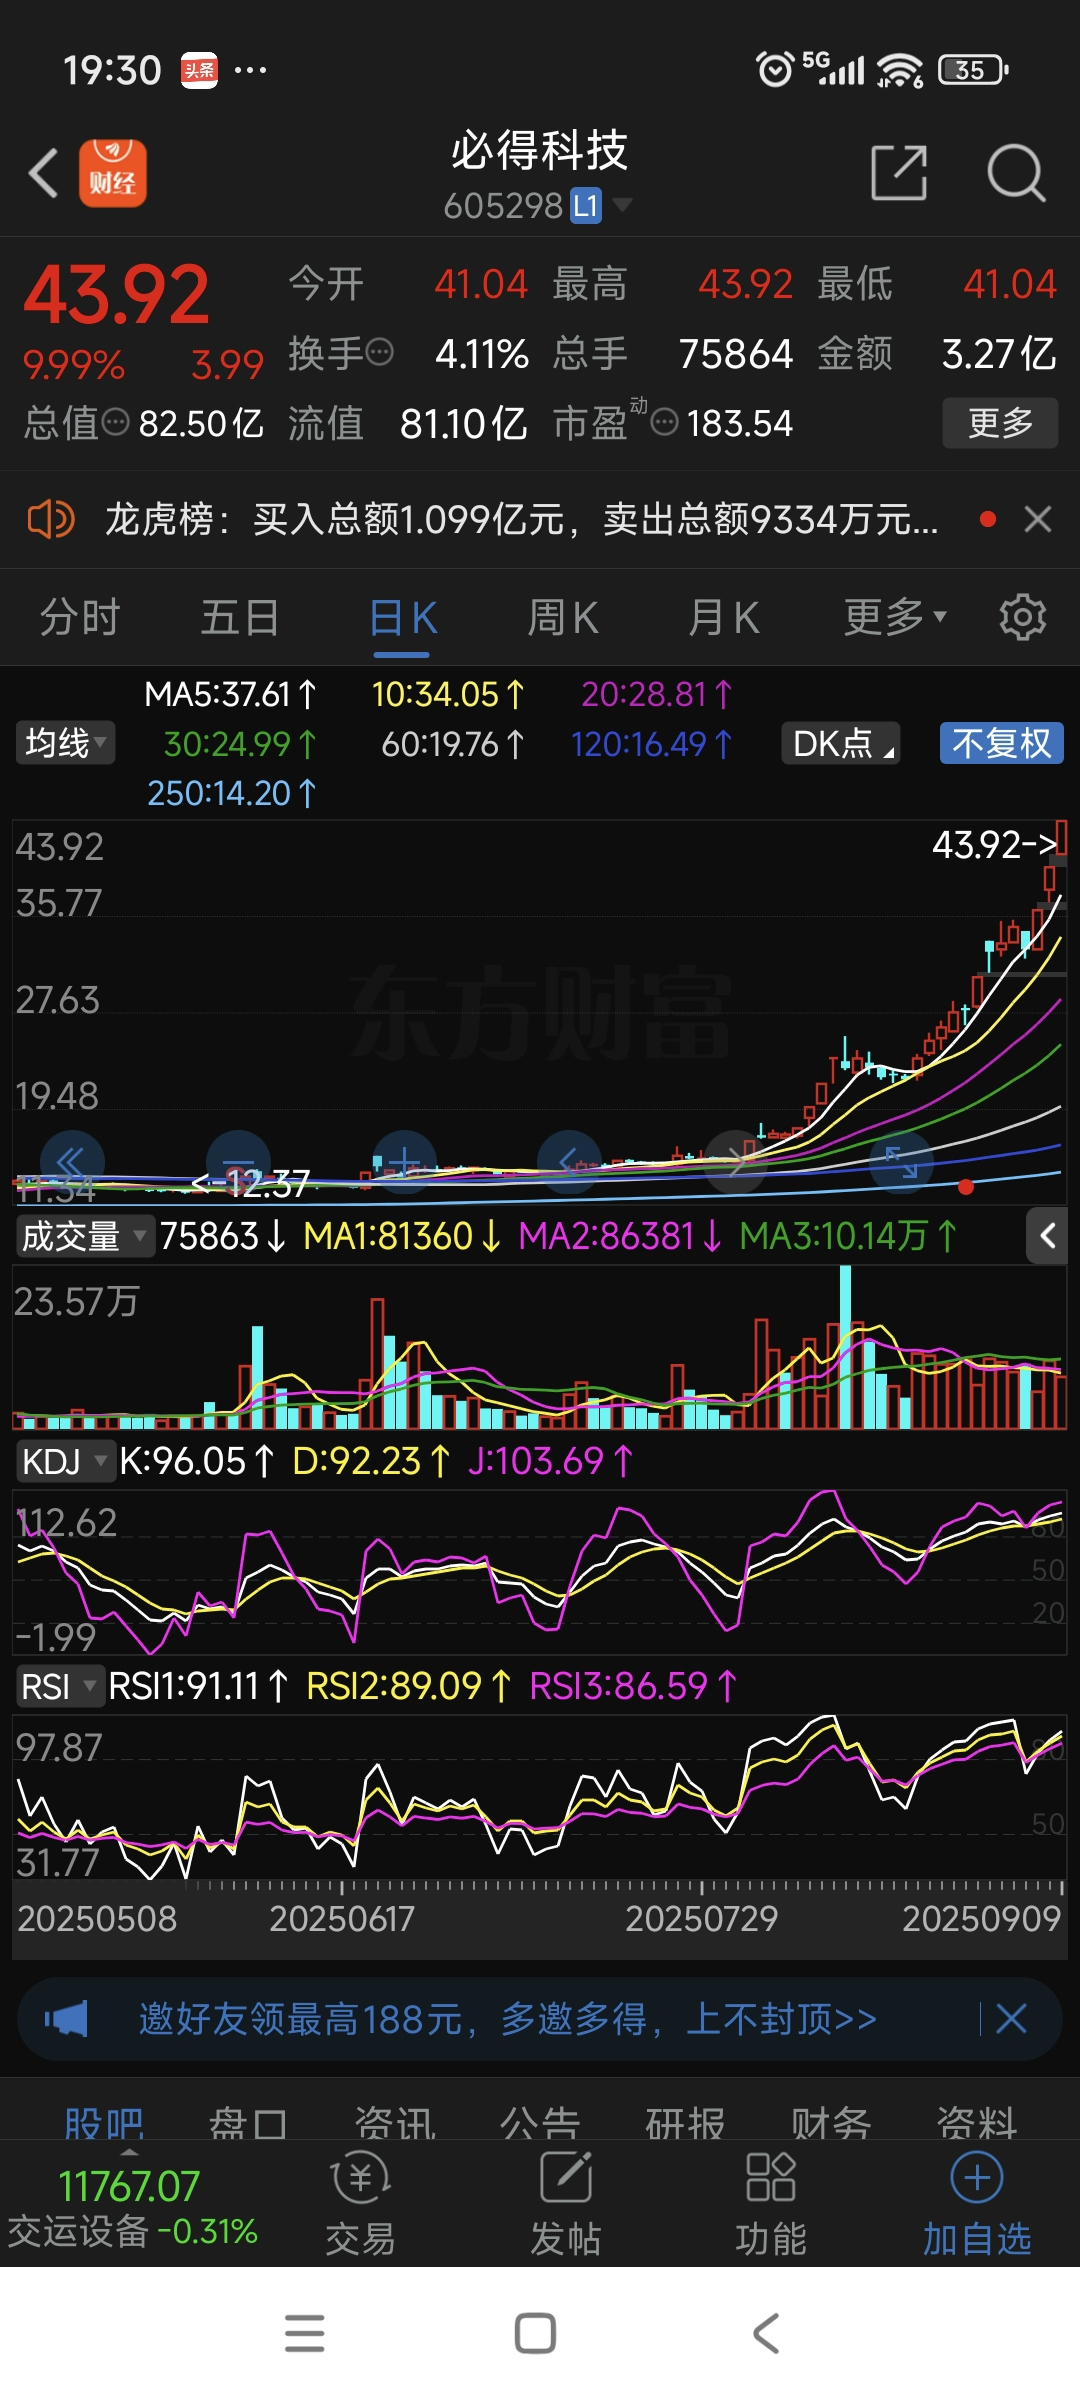Tap the info icon next to 市盈
The height and width of the screenshot is (2400, 1080).
tap(665, 422)
